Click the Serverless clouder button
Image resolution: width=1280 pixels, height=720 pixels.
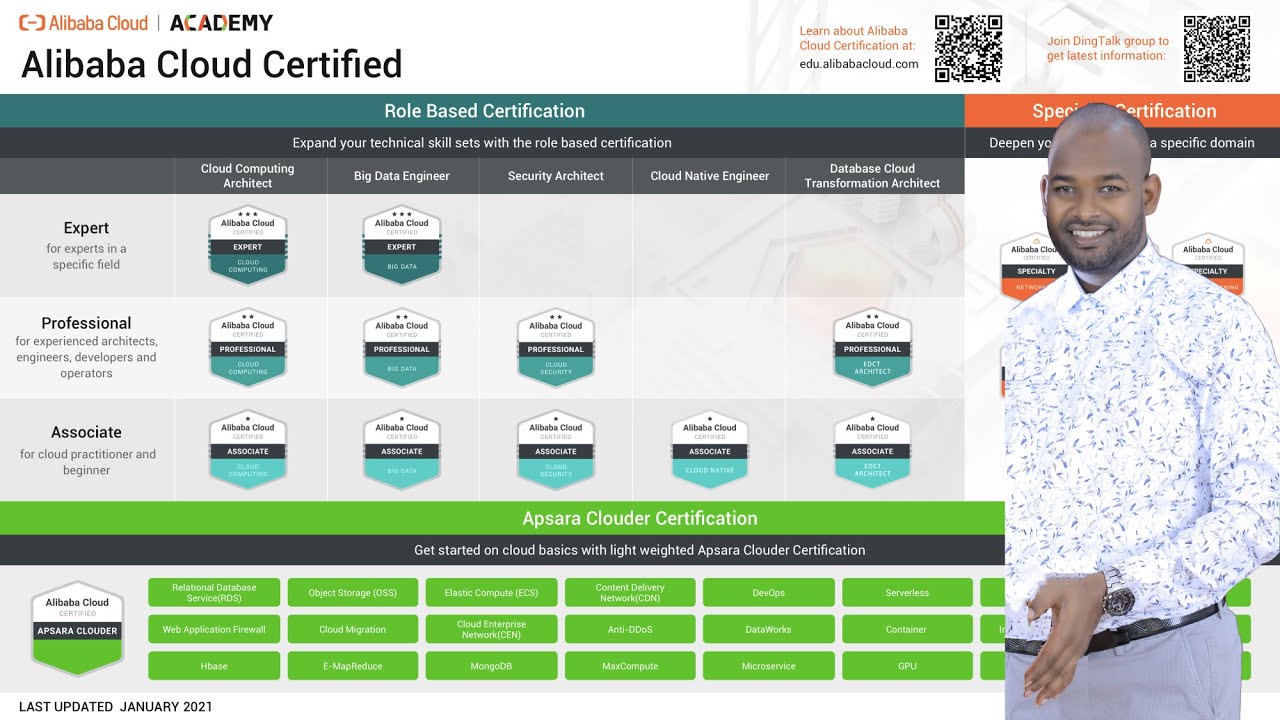click(x=907, y=592)
